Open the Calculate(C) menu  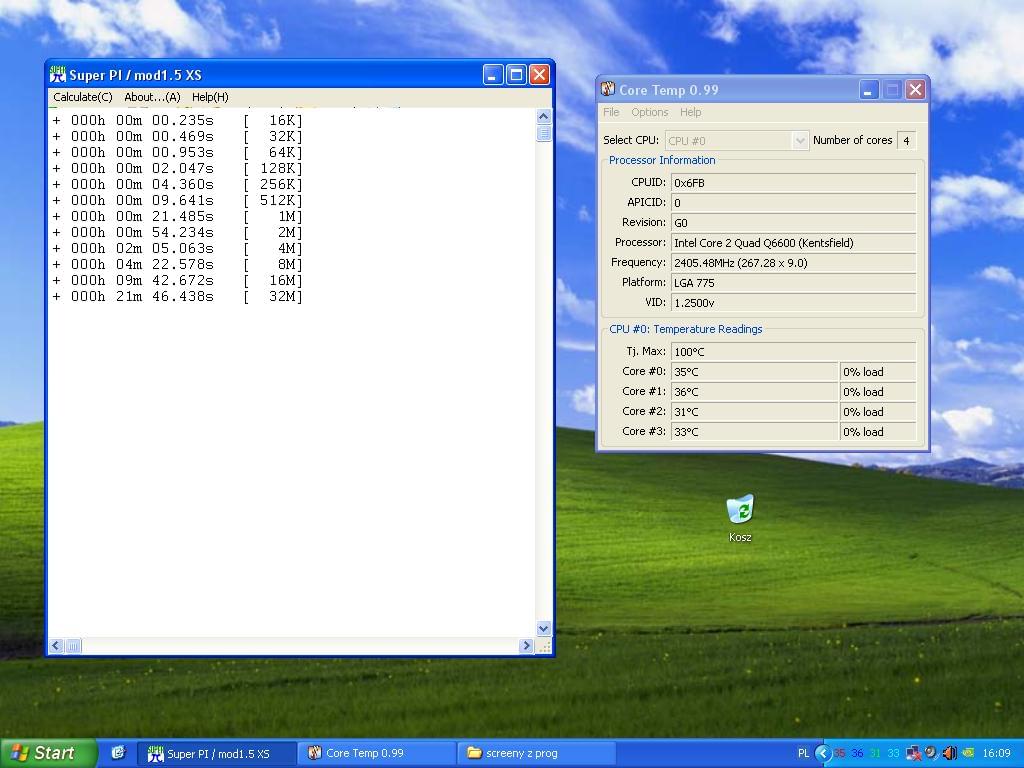[82, 97]
